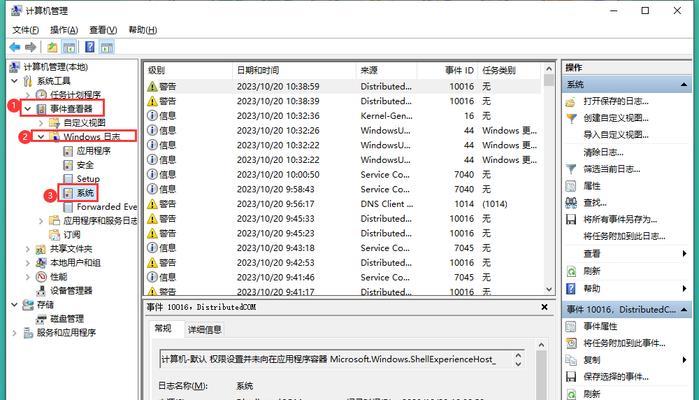699x400 pixels.
Task: Open the 帮助 menu
Action: [143, 30]
